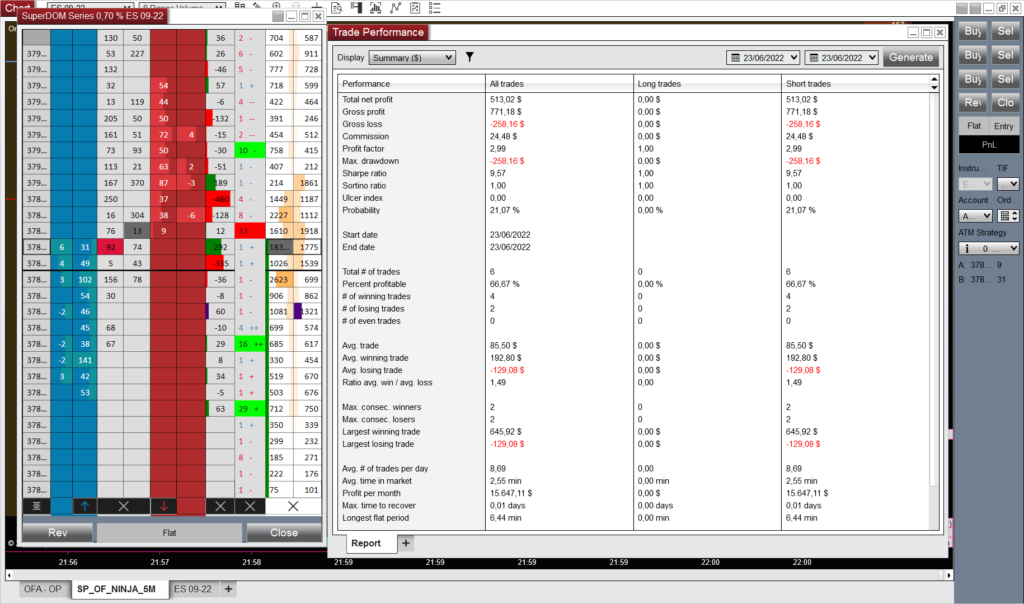This screenshot has width=1024, height=604.
Task: Click Close button in SuperDOM
Action: pyautogui.click(x=284, y=533)
